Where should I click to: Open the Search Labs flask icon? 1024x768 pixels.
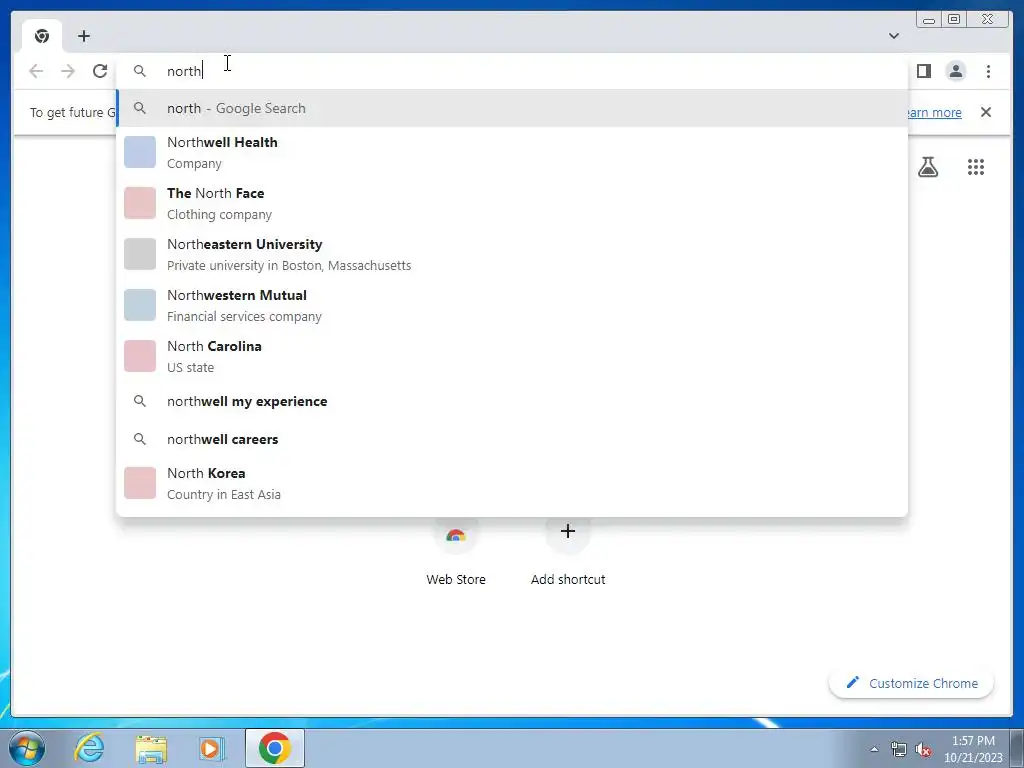point(927,167)
